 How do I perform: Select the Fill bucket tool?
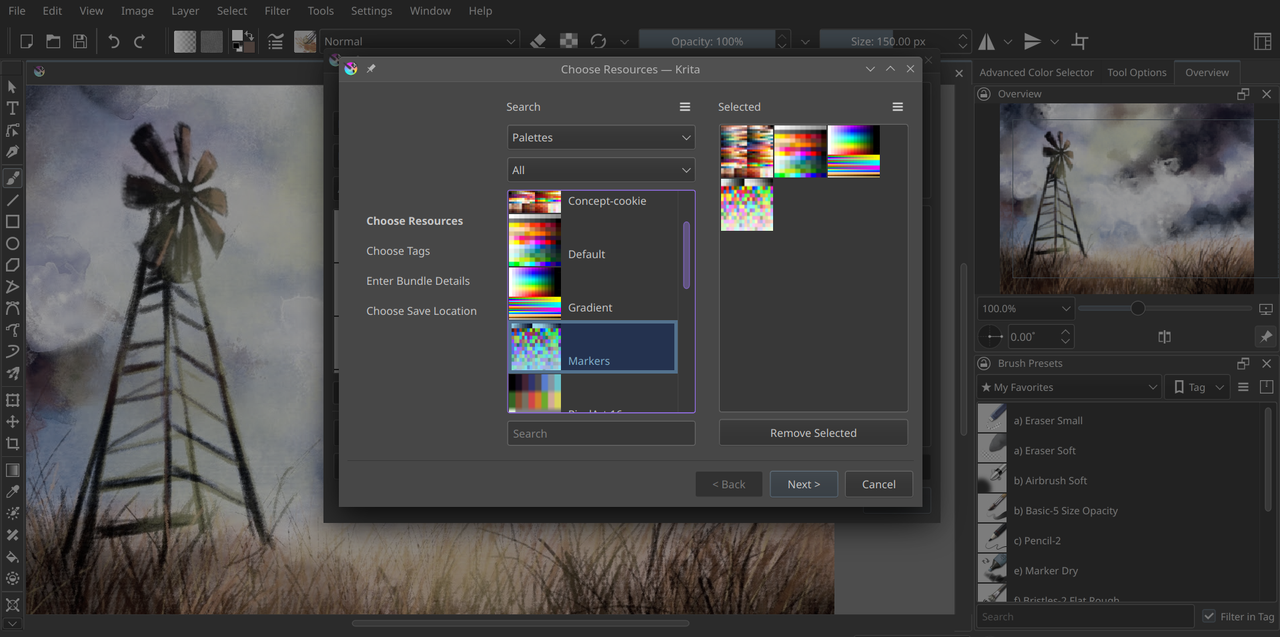[12, 557]
